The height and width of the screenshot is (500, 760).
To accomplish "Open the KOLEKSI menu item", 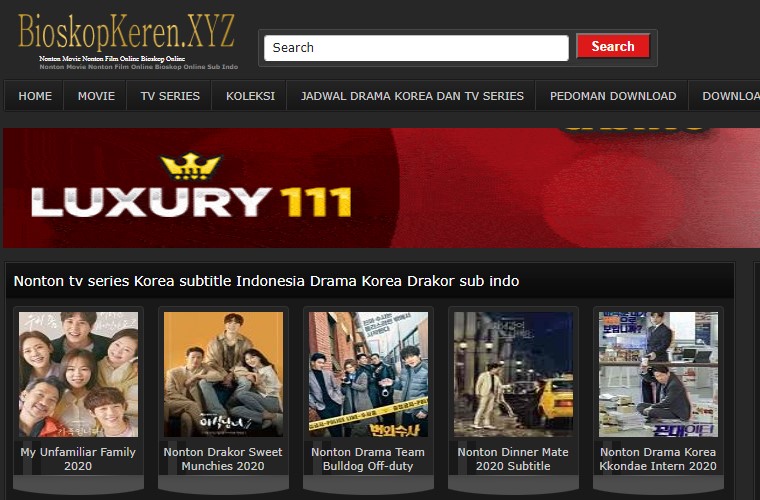I will point(250,96).
